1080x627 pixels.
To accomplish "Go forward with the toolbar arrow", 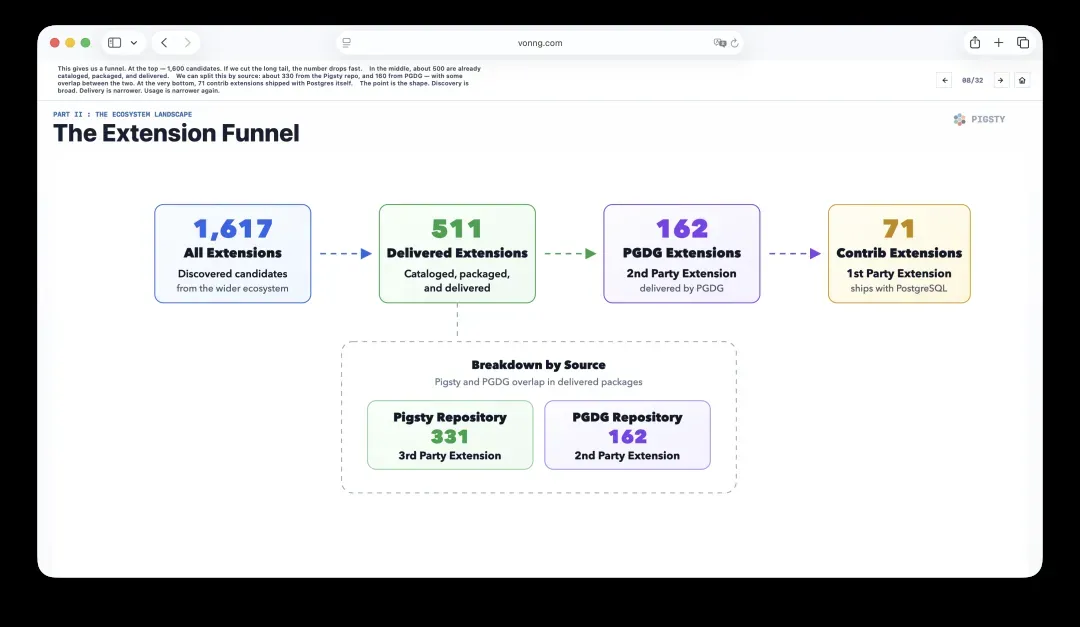I will point(187,43).
